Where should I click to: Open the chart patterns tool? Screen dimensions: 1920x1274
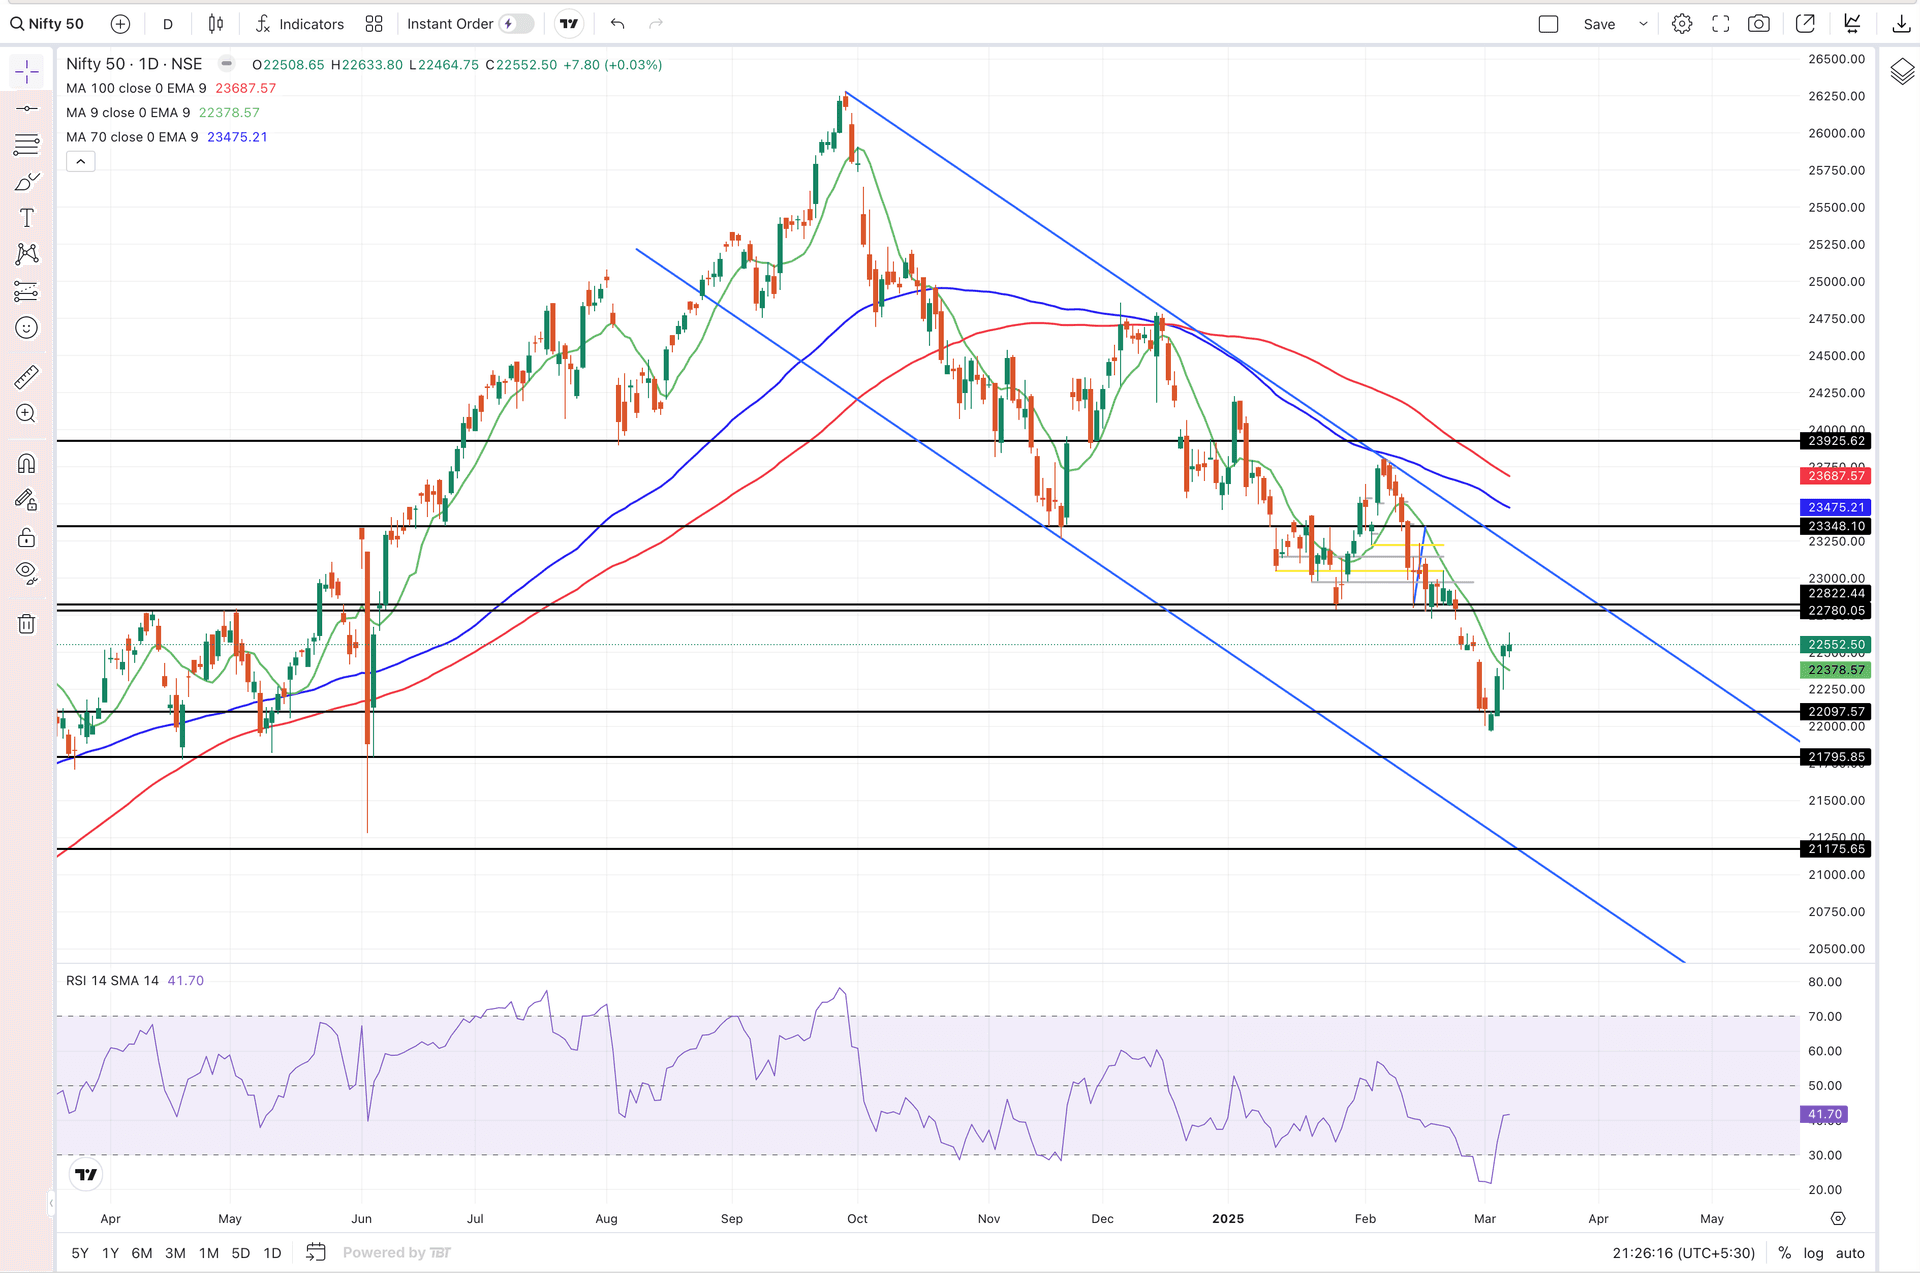click(27, 254)
